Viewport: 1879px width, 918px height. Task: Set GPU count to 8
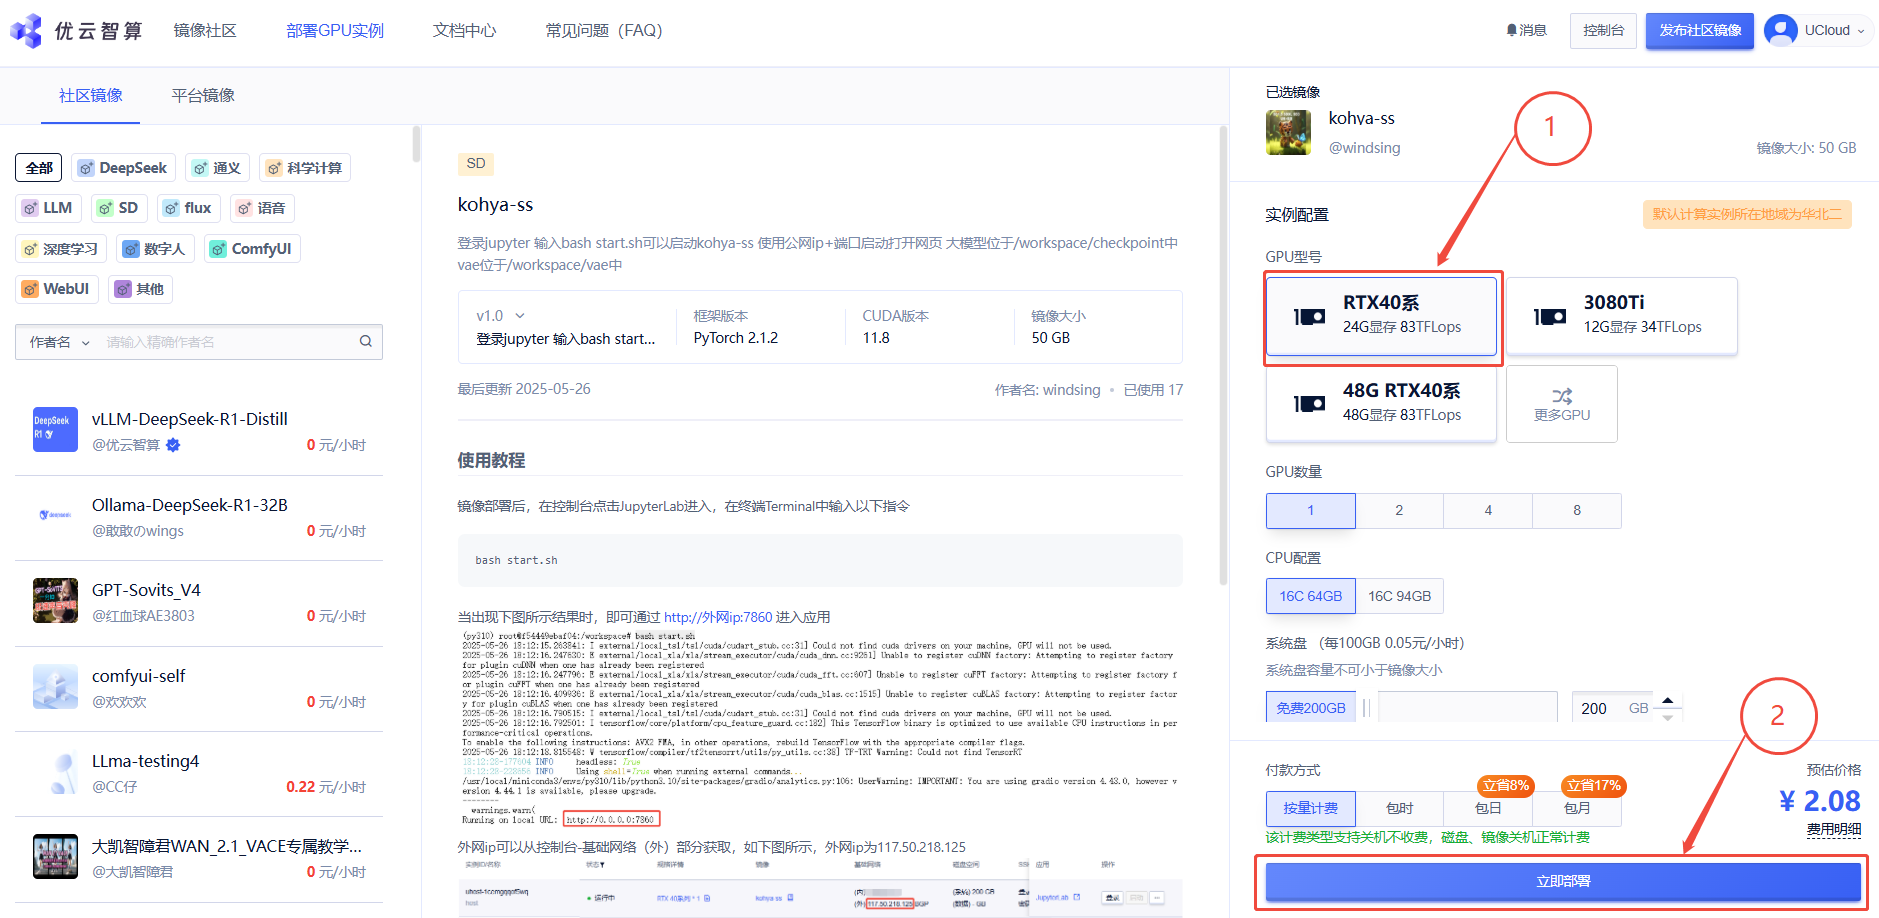click(x=1577, y=511)
